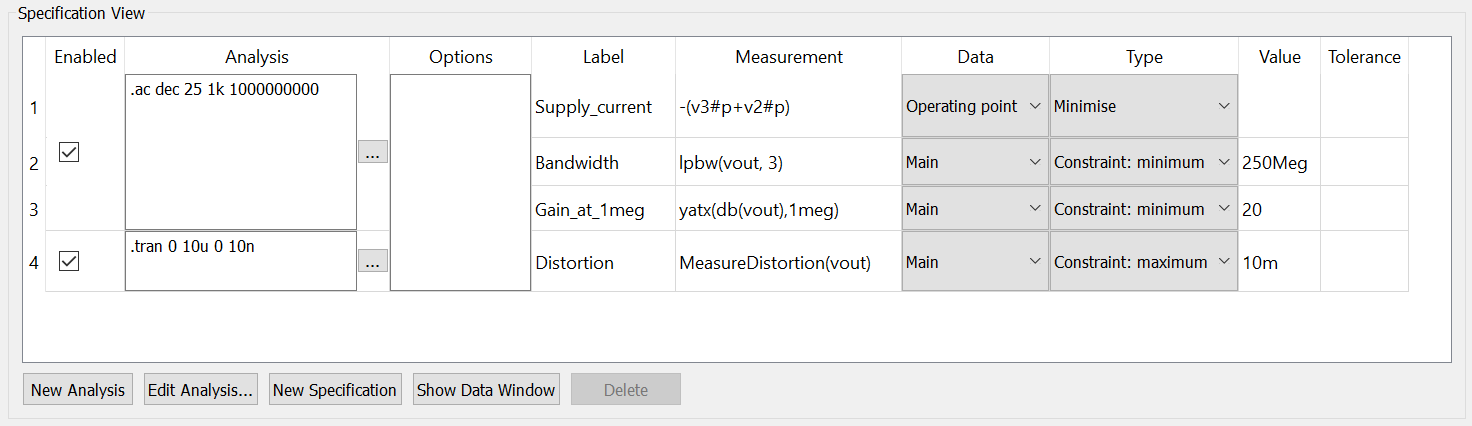Expand the Data dropdown for Bandwidth row
Image resolution: width=1472 pixels, height=426 pixels.
click(x=975, y=162)
